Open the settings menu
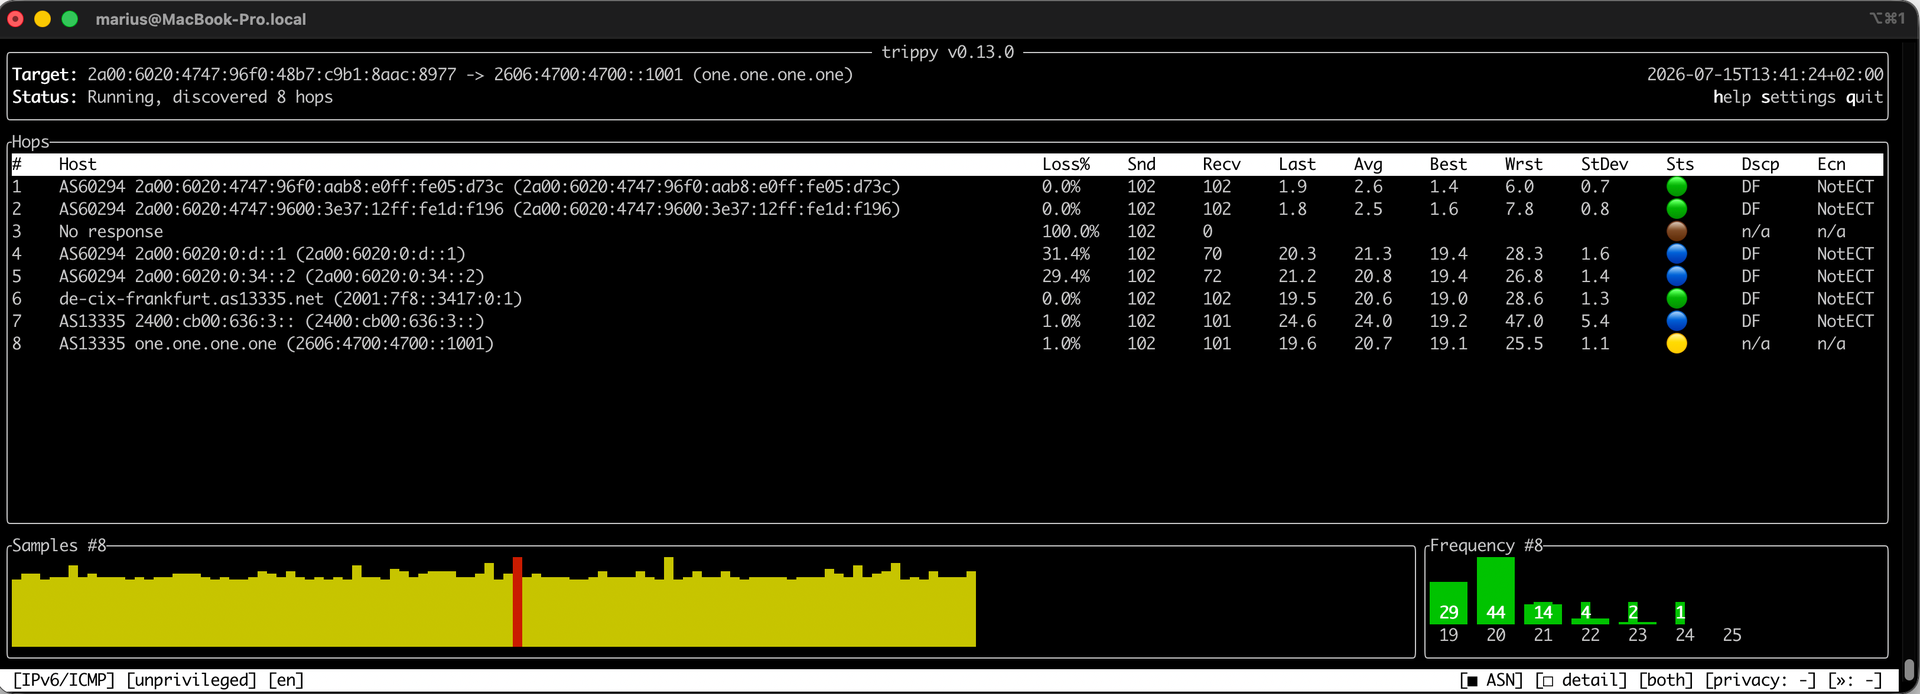This screenshot has height=694, width=1920. [x=1798, y=97]
